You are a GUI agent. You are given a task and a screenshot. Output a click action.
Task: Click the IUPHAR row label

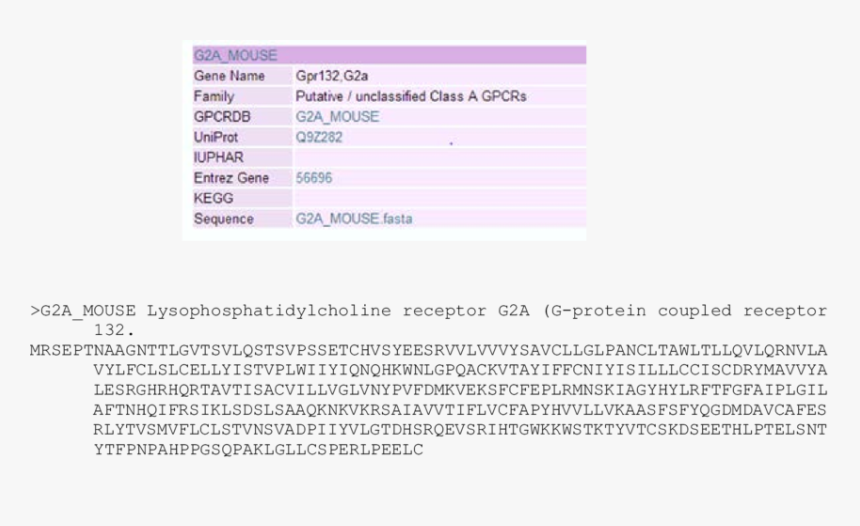pyautogui.click(x=218, y=157)
